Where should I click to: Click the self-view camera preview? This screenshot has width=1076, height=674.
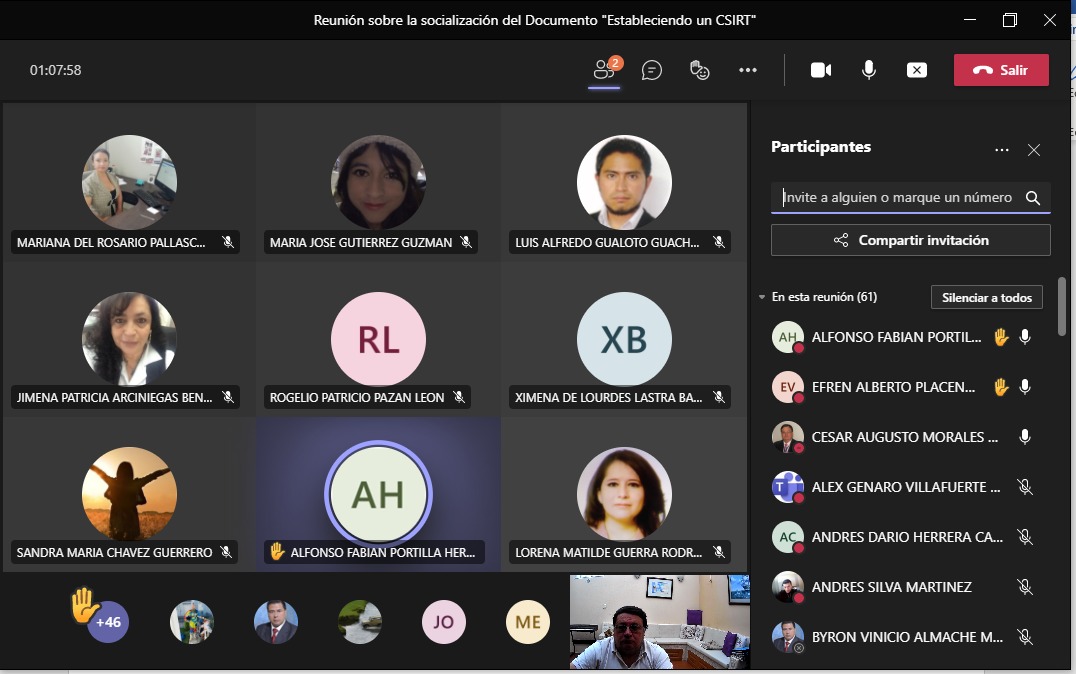(x=659, y=622)
